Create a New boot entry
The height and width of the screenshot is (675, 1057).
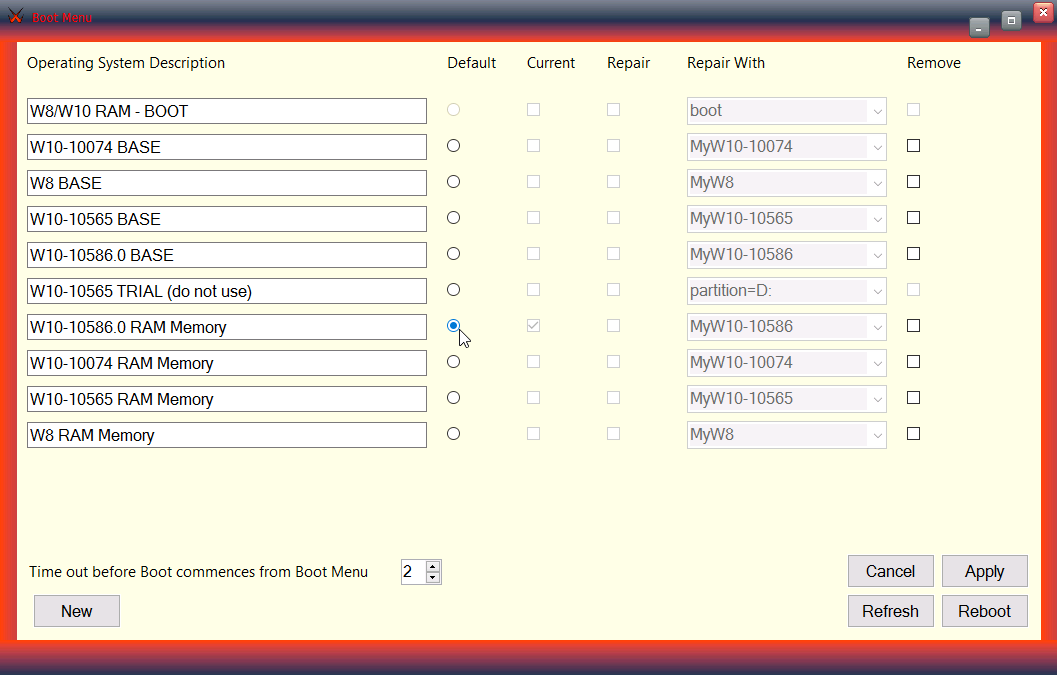click(x=77, y=611)
